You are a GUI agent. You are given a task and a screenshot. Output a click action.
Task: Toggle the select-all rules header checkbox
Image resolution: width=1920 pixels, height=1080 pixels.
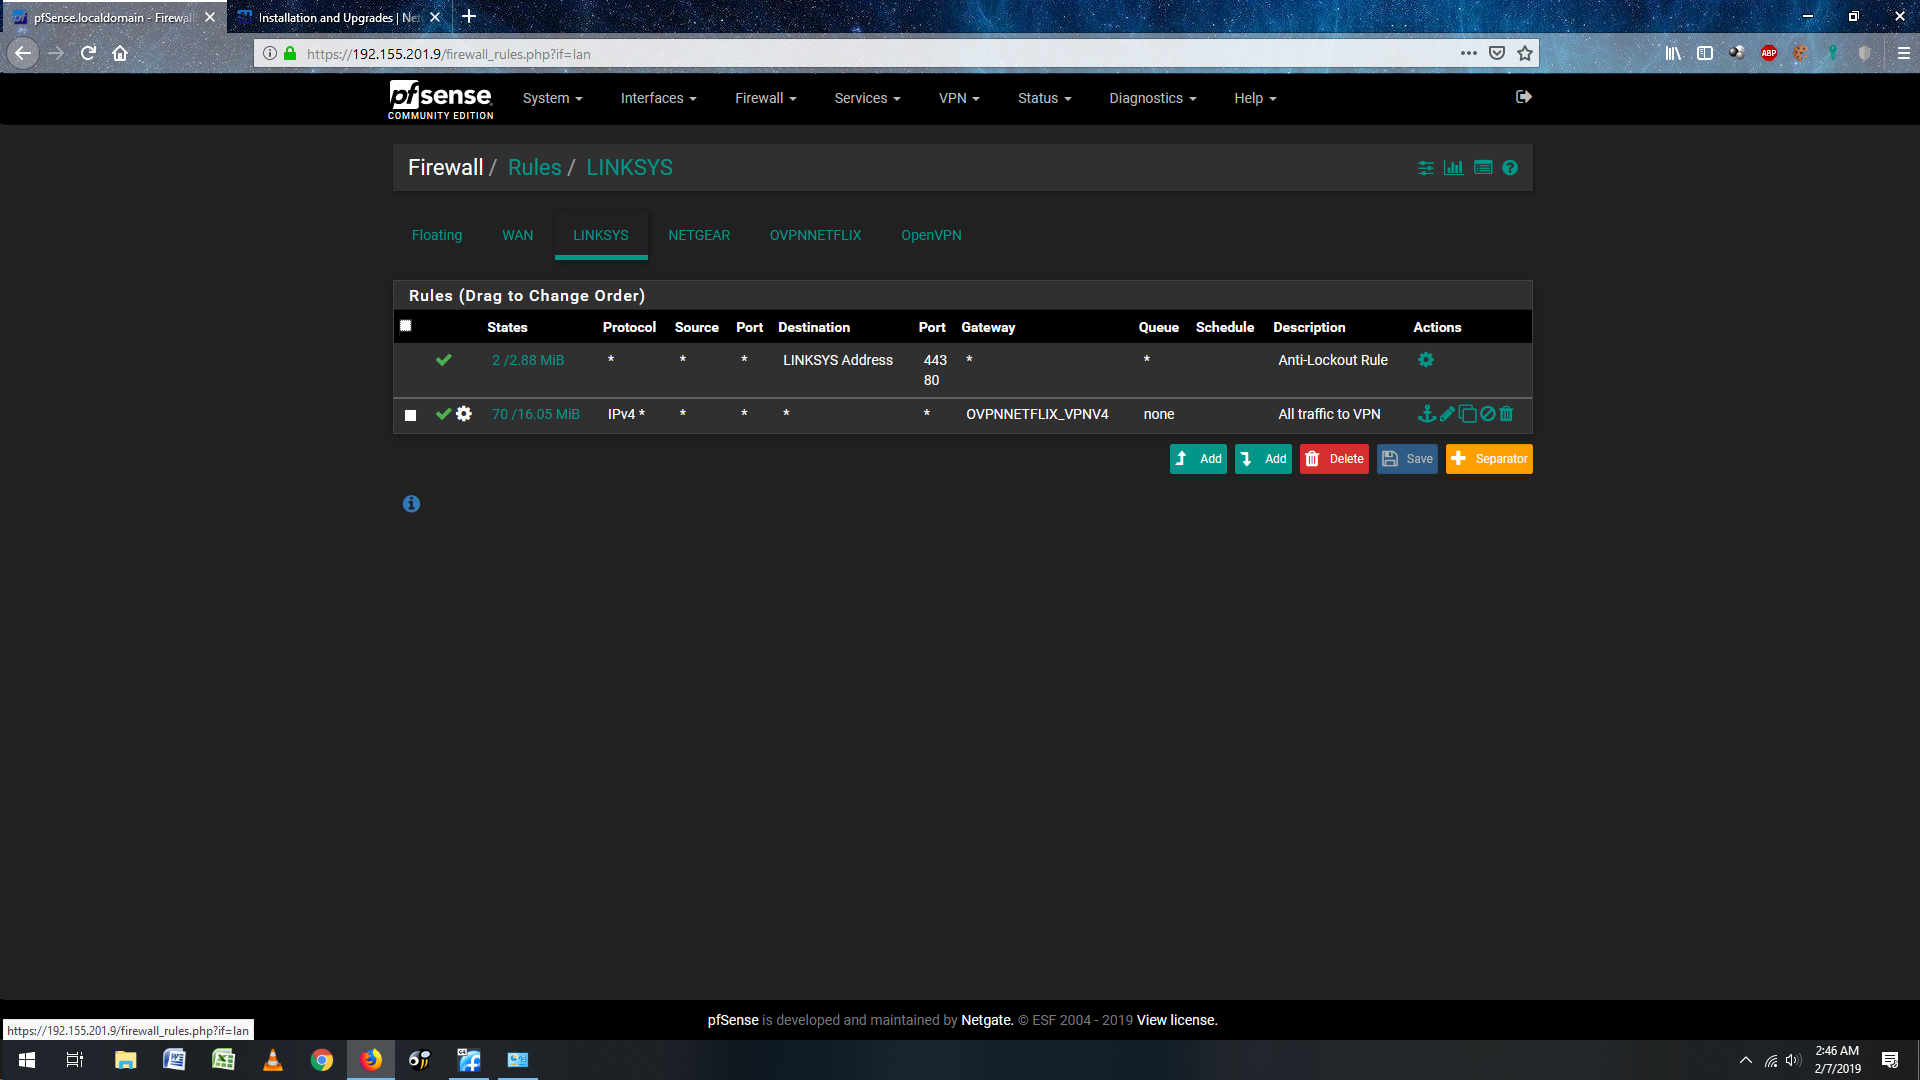405,326
